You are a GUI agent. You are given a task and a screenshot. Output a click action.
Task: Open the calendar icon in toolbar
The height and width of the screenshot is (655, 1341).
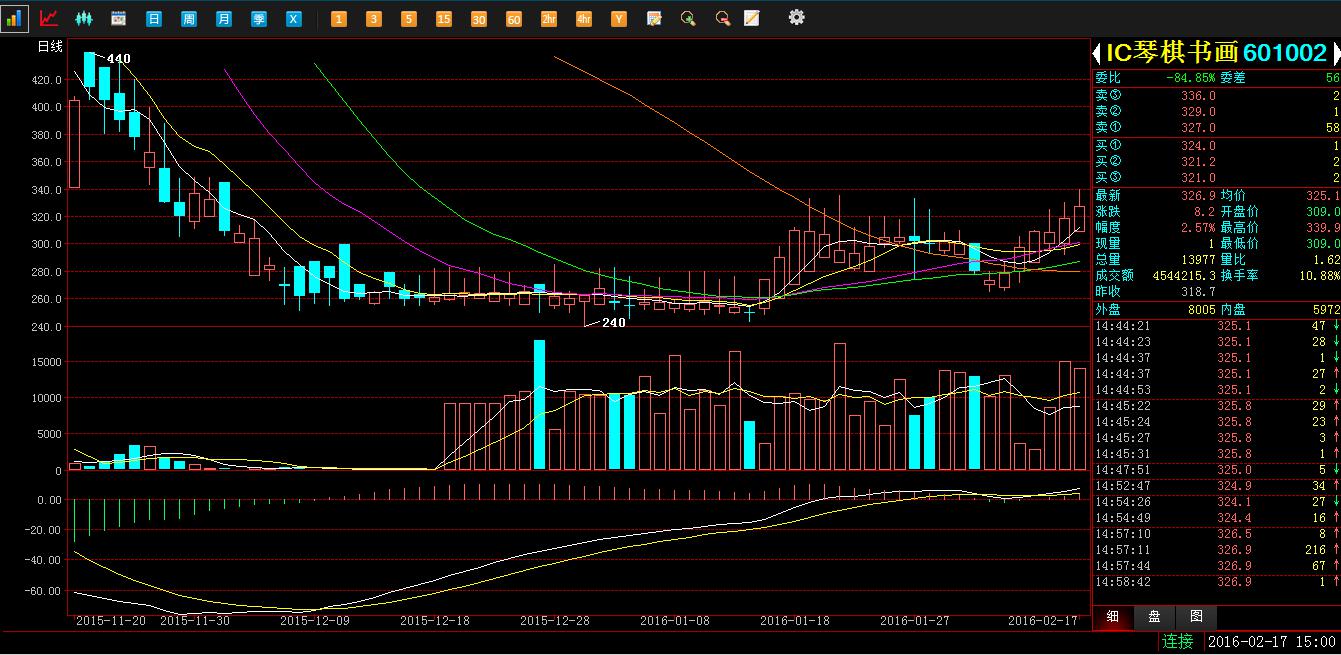click(118, 18)
